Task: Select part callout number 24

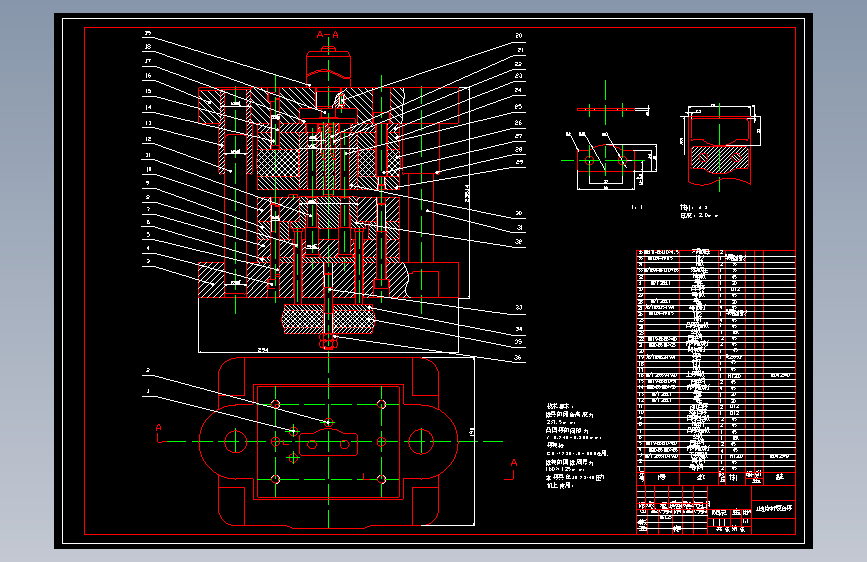Action: pyautogui.click(x=518, y=90)
